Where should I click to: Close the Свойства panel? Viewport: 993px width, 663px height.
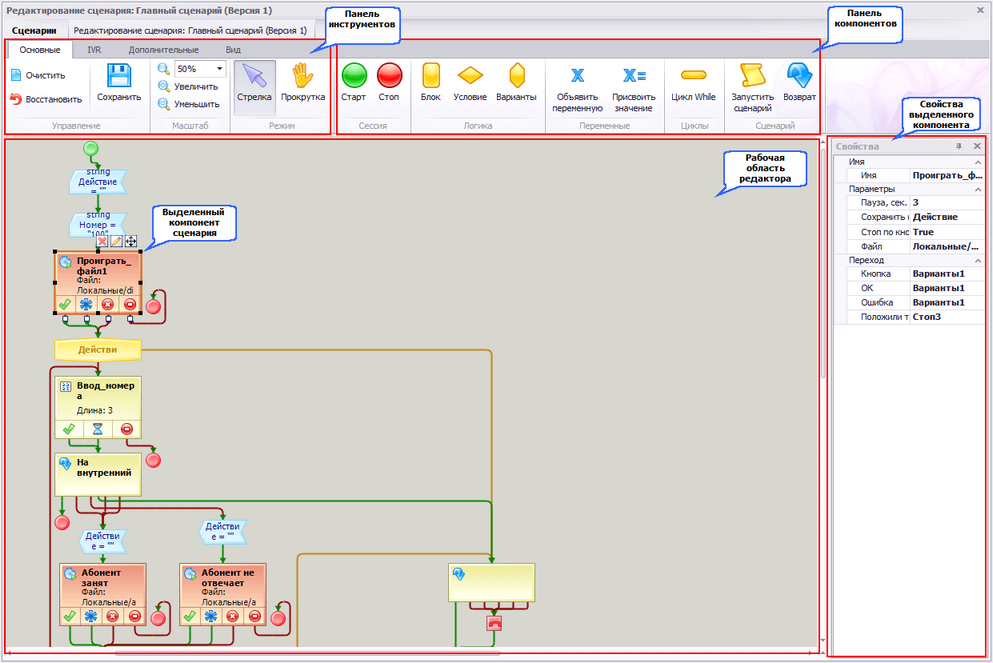click(x=977, y=146)
